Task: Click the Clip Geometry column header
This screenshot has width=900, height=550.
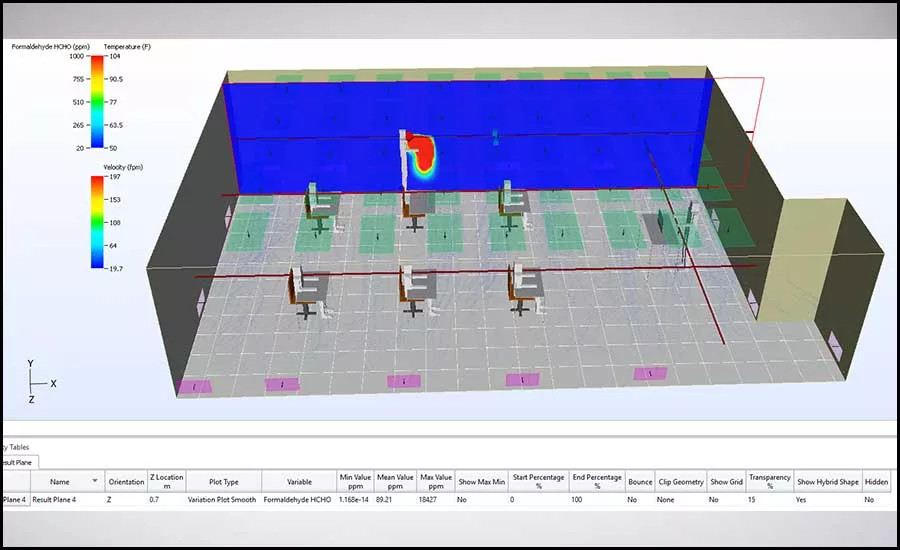Action: [x=681, y=482]
